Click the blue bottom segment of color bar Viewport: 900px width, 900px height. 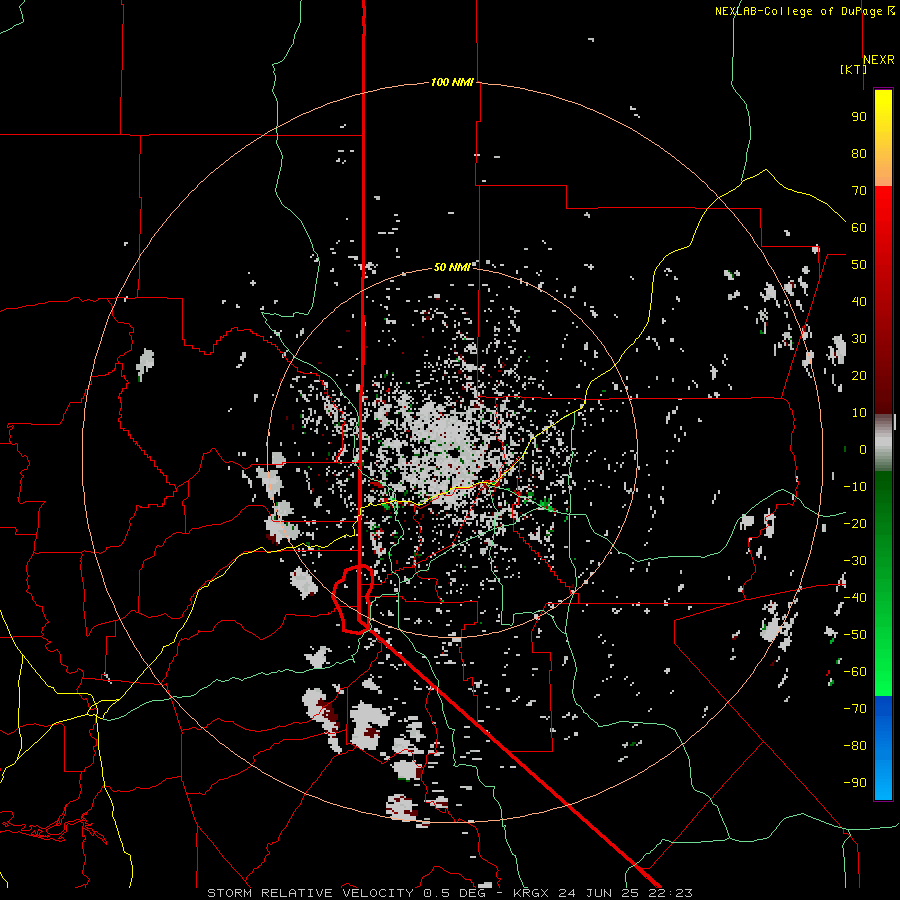click(x=883, y=748)
